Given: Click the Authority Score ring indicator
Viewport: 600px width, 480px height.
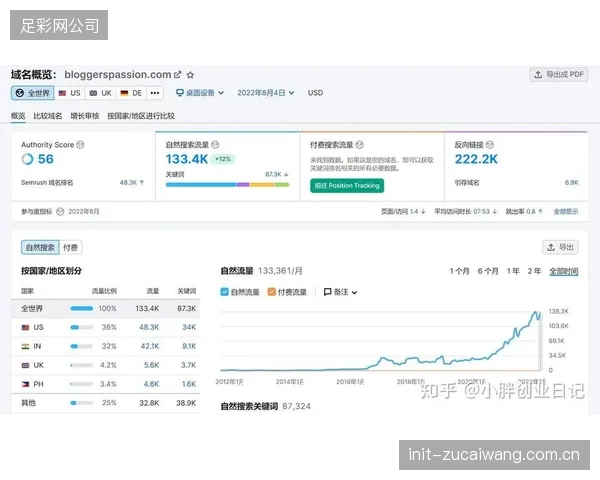Looking at the screenshot, I should pyautogui.click(x=27, y=159).
